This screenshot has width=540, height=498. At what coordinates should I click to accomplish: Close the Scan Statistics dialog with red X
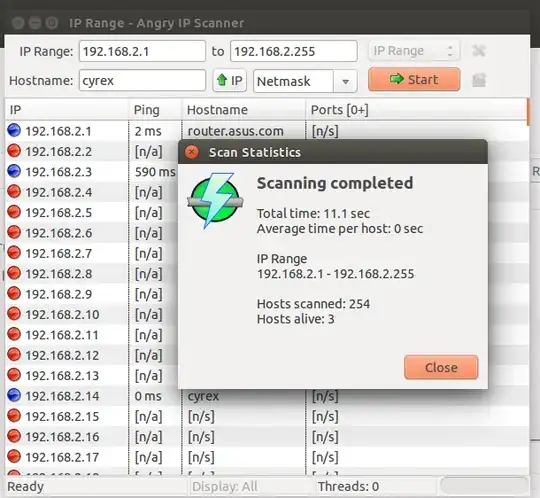[x=191, y=152]
